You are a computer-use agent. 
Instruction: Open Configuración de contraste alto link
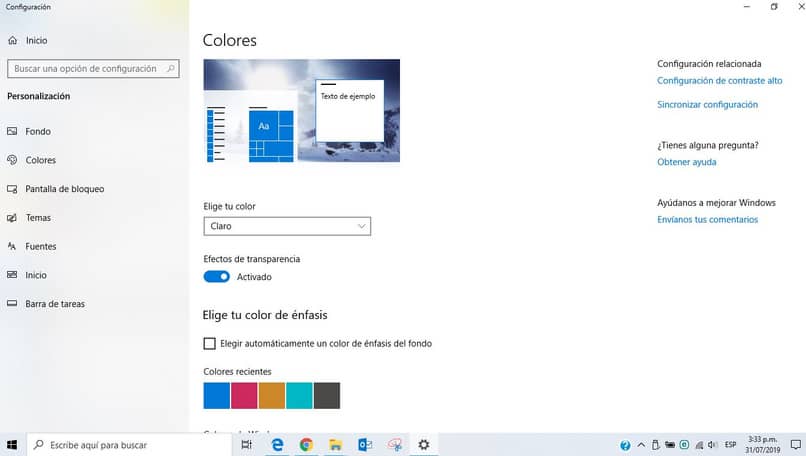pyautogui.click(x=719, y=81)
